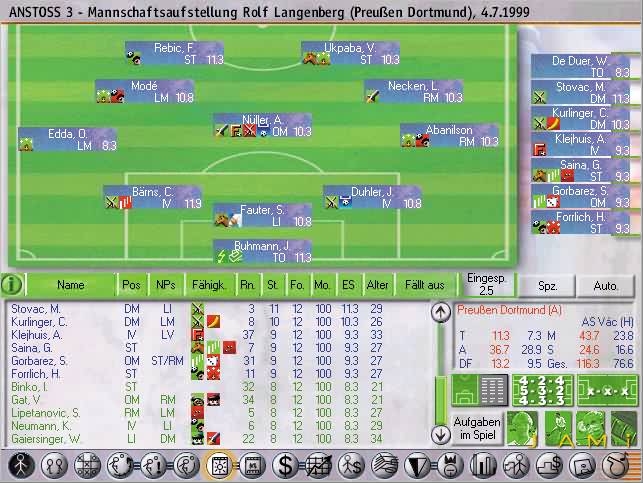Sort the list by Fähigk. column

click(208, 285)
